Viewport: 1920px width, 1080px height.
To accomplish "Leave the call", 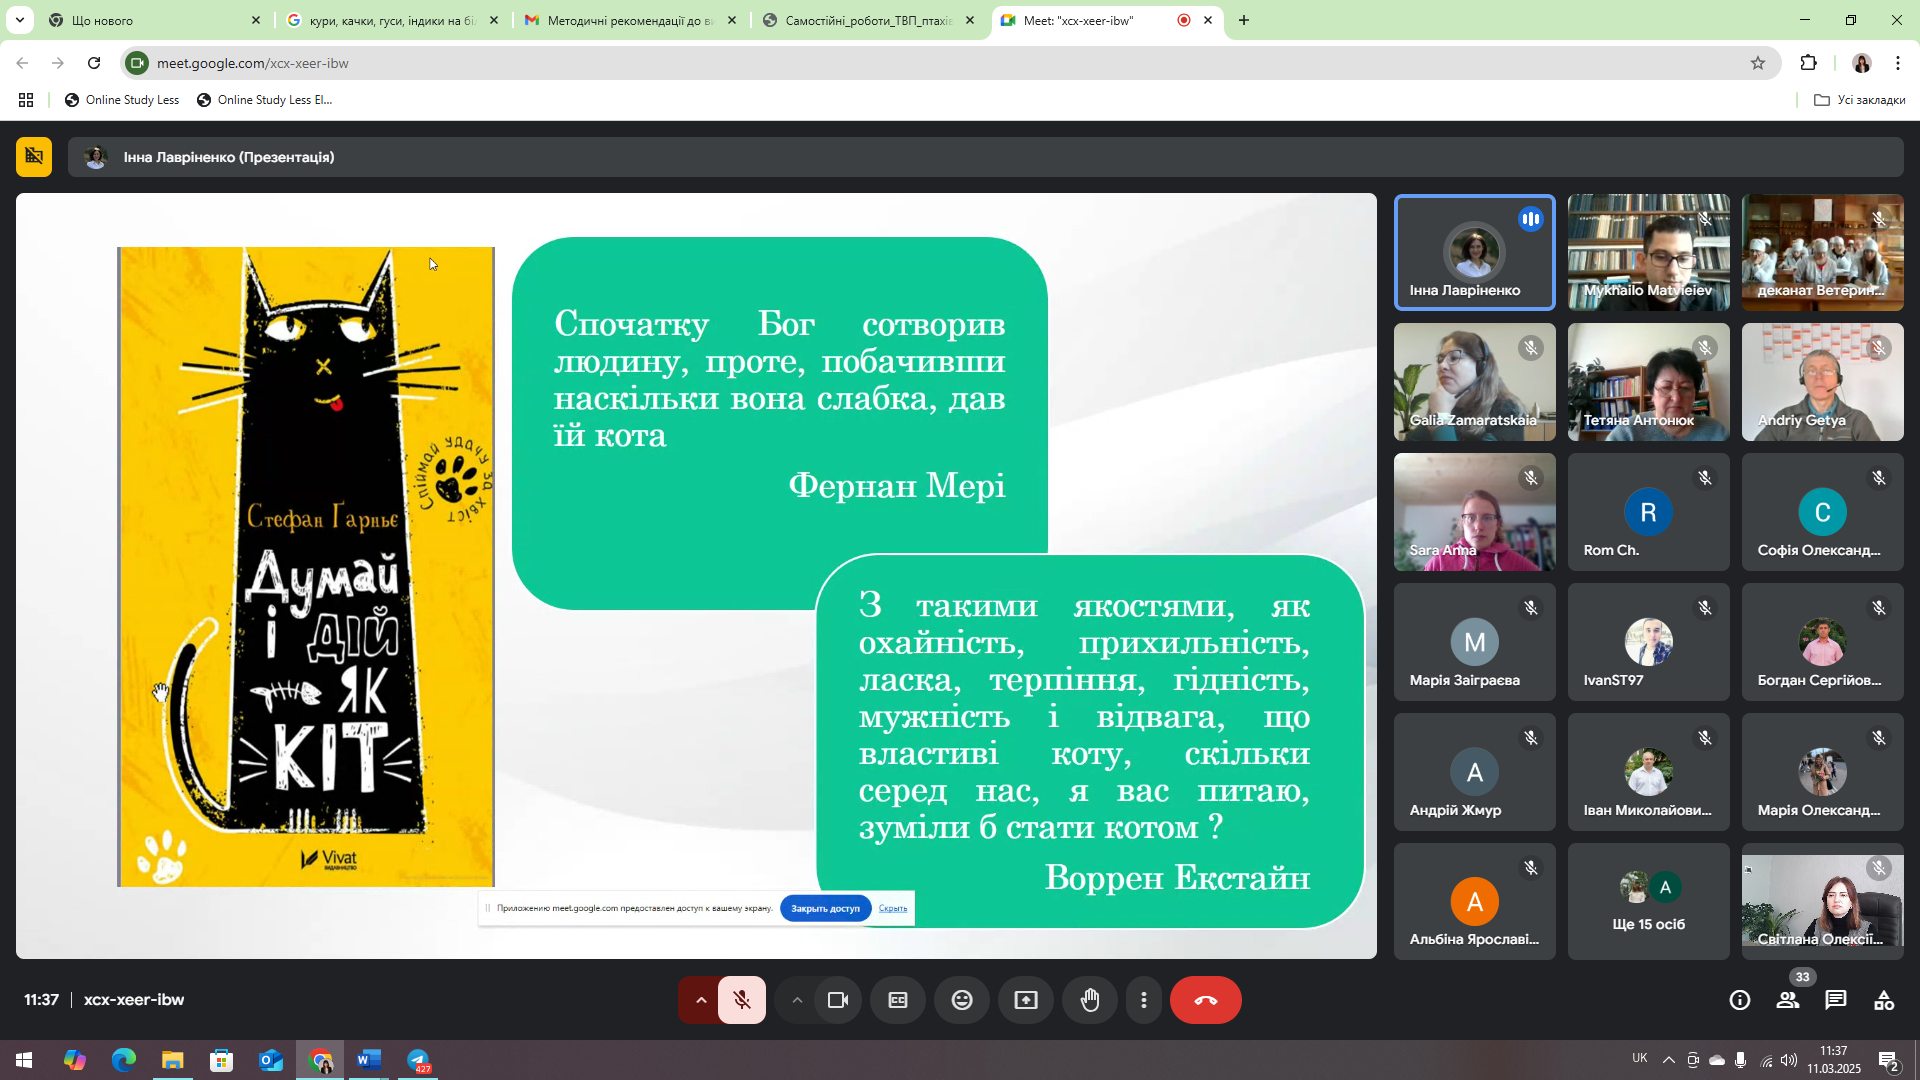I will click(x=1205, y=1000).
